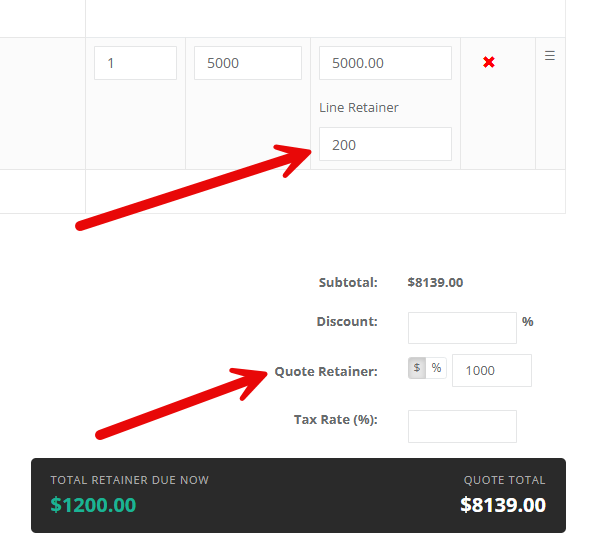
Task: Switch quote retainer to percent mode
Action: click(x=436, y=368)
